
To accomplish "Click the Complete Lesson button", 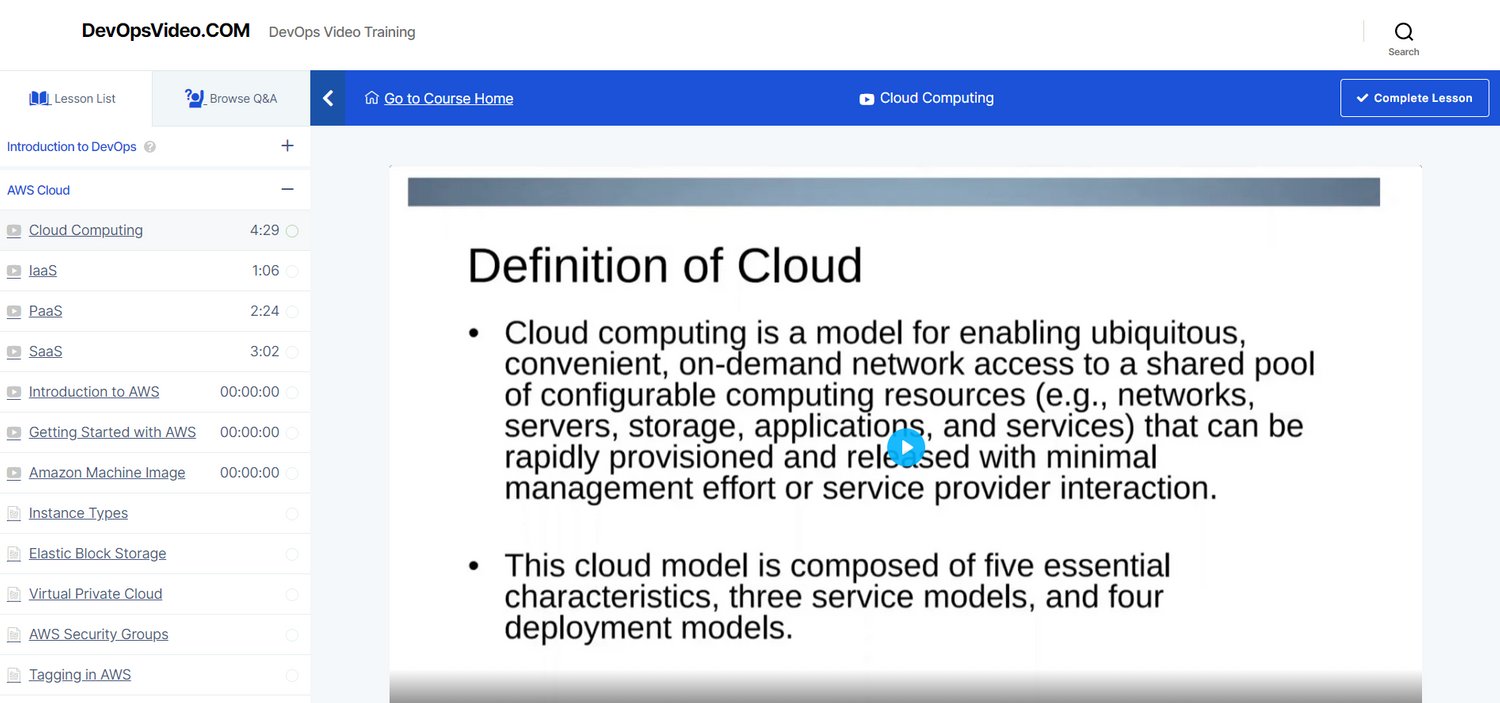I will 1414,98.
